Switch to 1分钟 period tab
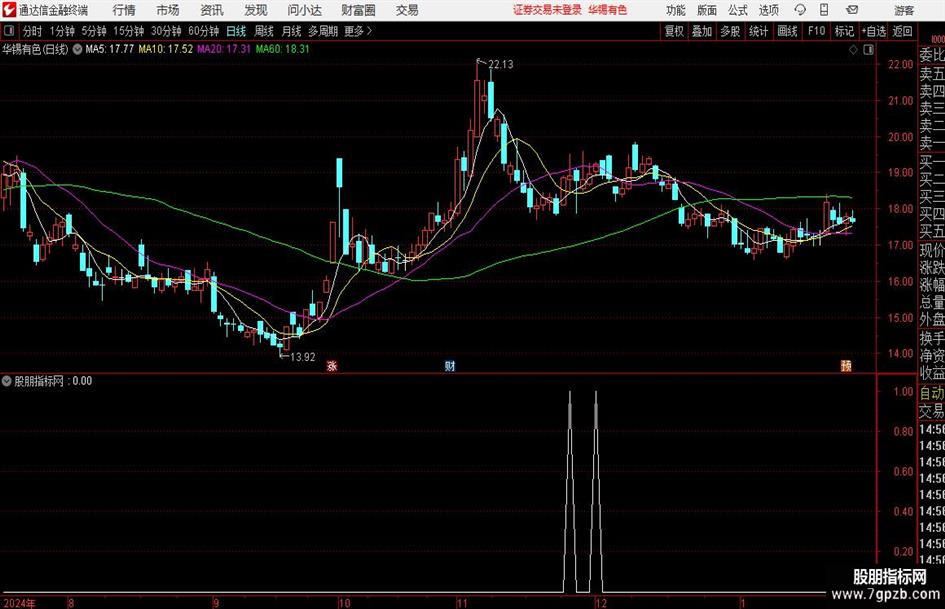 (61, 31)
